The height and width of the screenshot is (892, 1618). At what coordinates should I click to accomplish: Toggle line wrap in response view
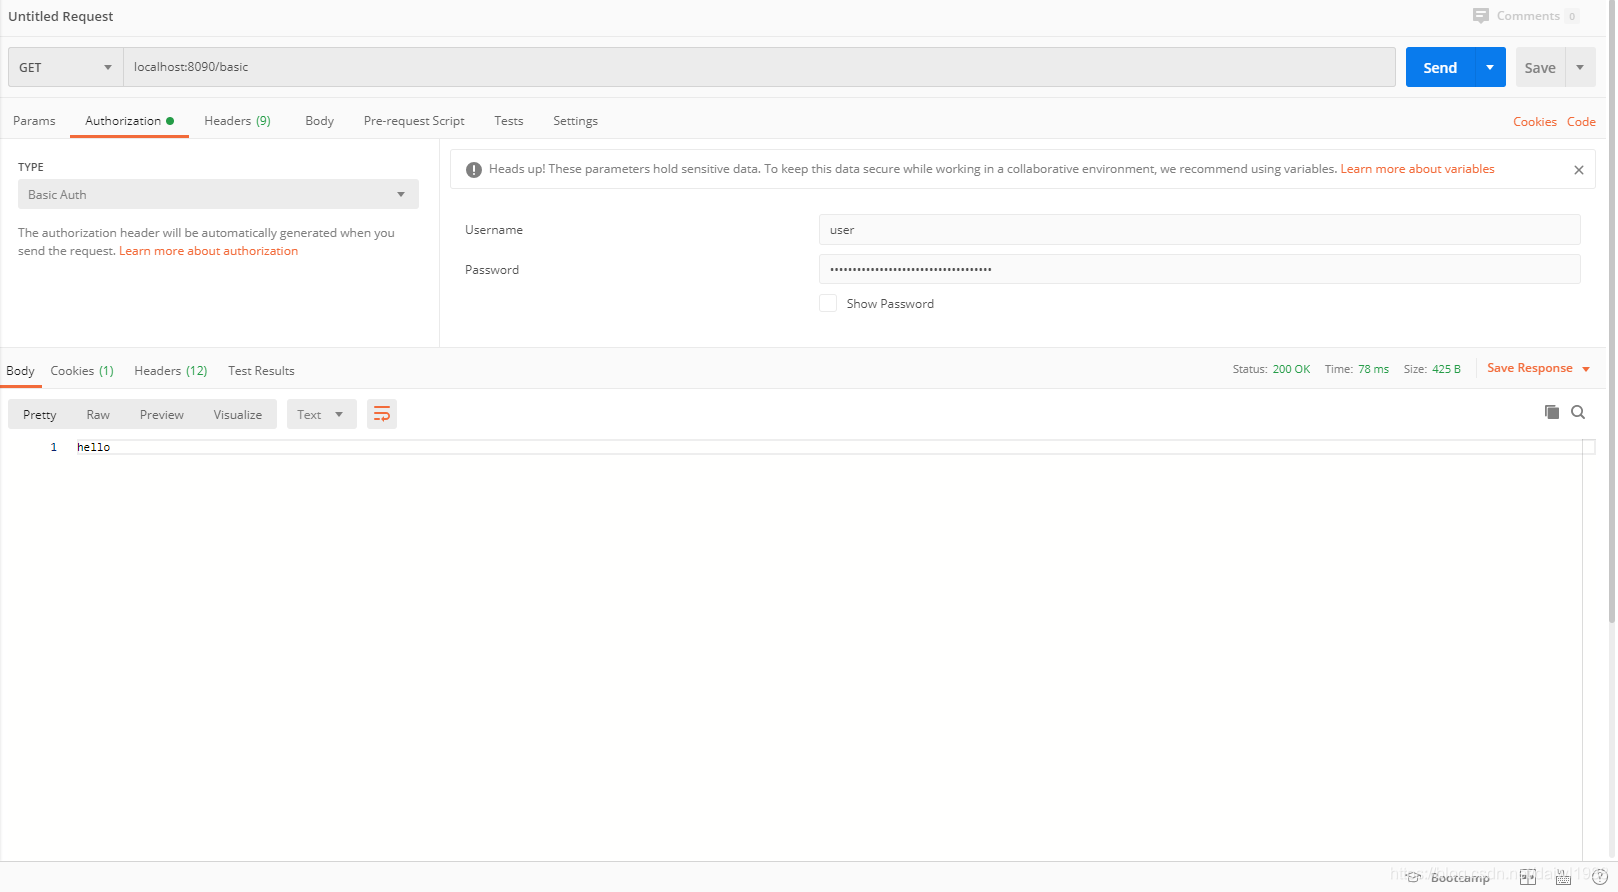coord(382,414)
